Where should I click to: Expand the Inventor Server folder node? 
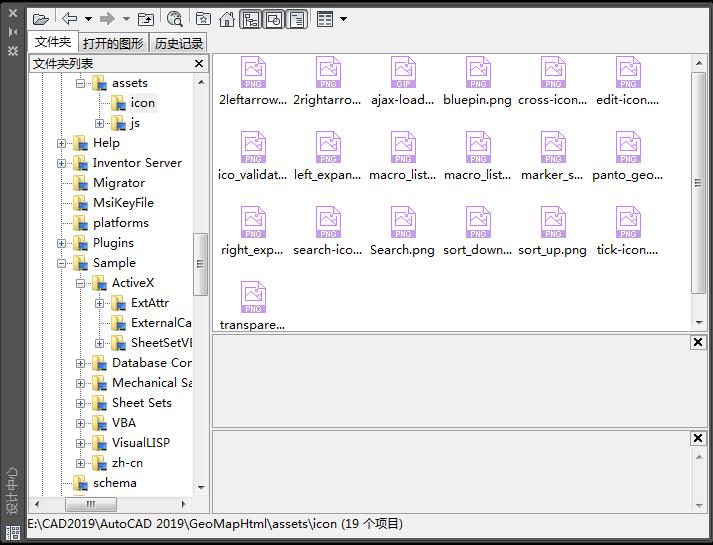[61, 163]
